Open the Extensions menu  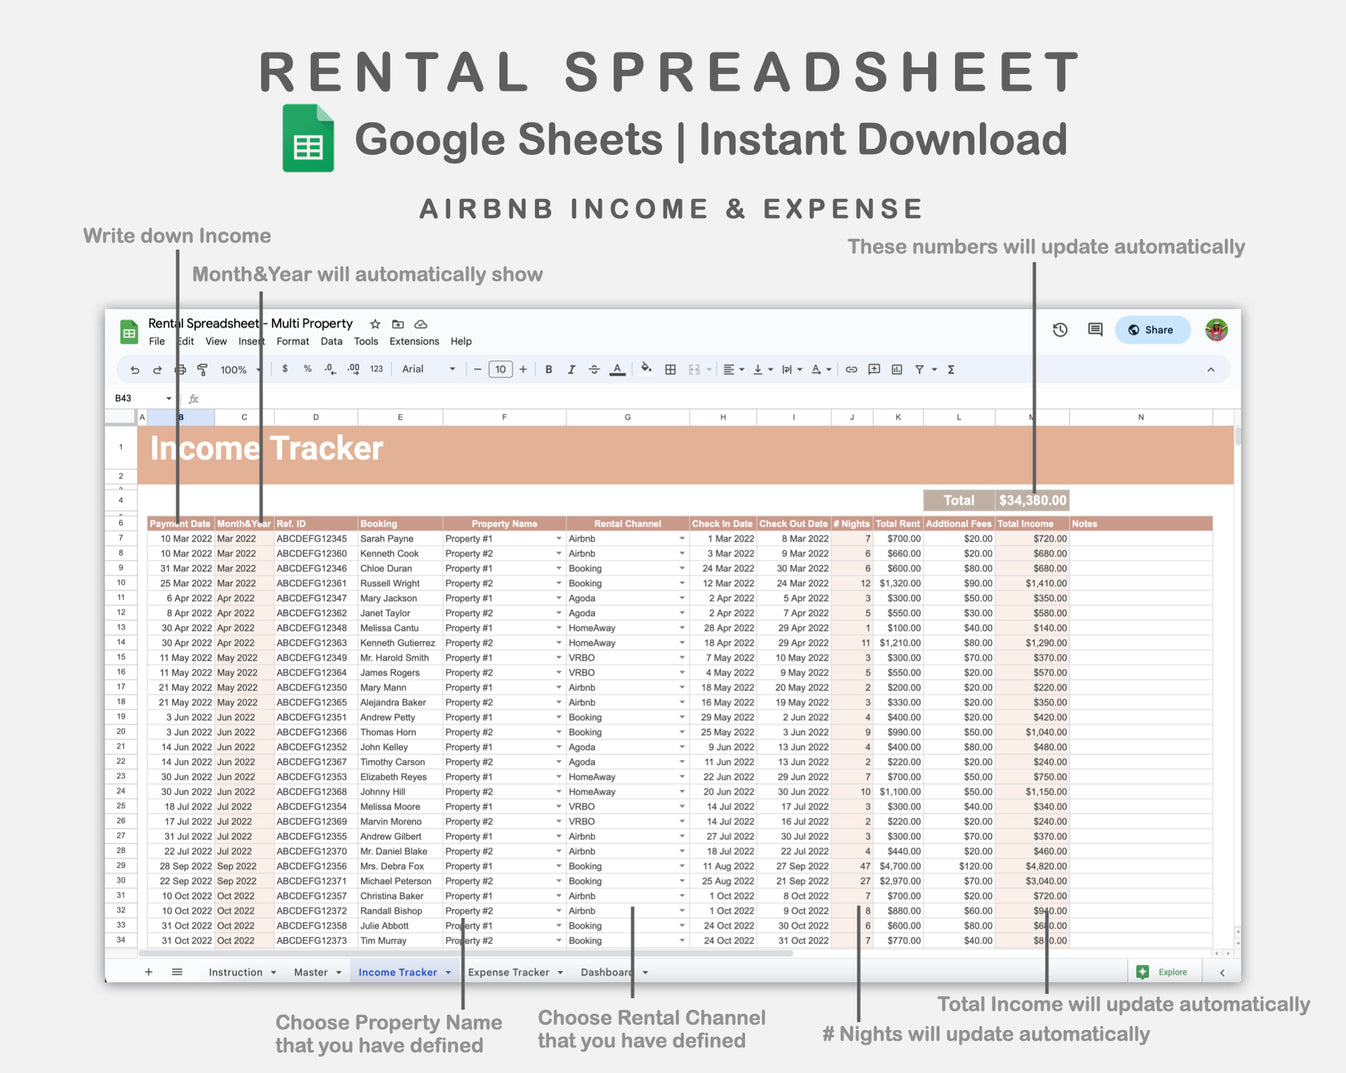pyautogui.click(x=414, y=341)
